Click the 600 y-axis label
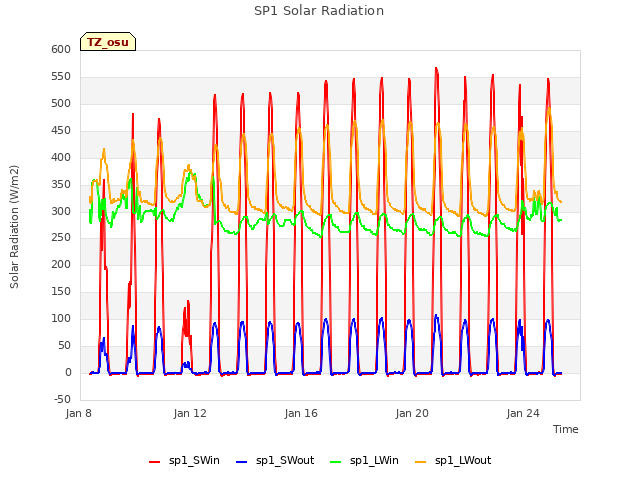The height and width of the screenshot is (480, 640). click(x=61, y=49)
